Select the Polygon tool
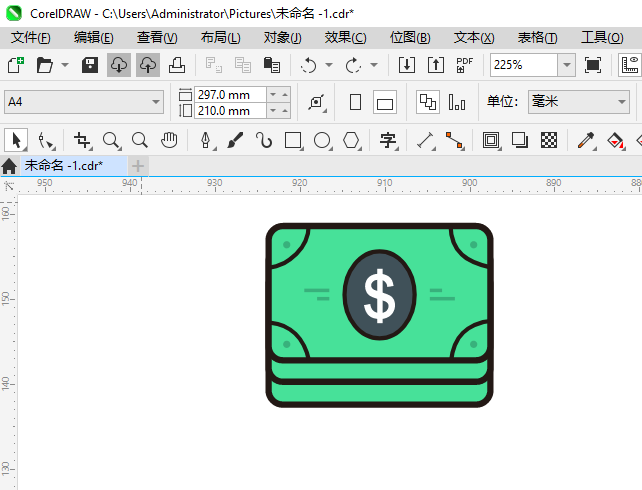Image resolution: width=642 pixels, height=490 pixels. 351,140
